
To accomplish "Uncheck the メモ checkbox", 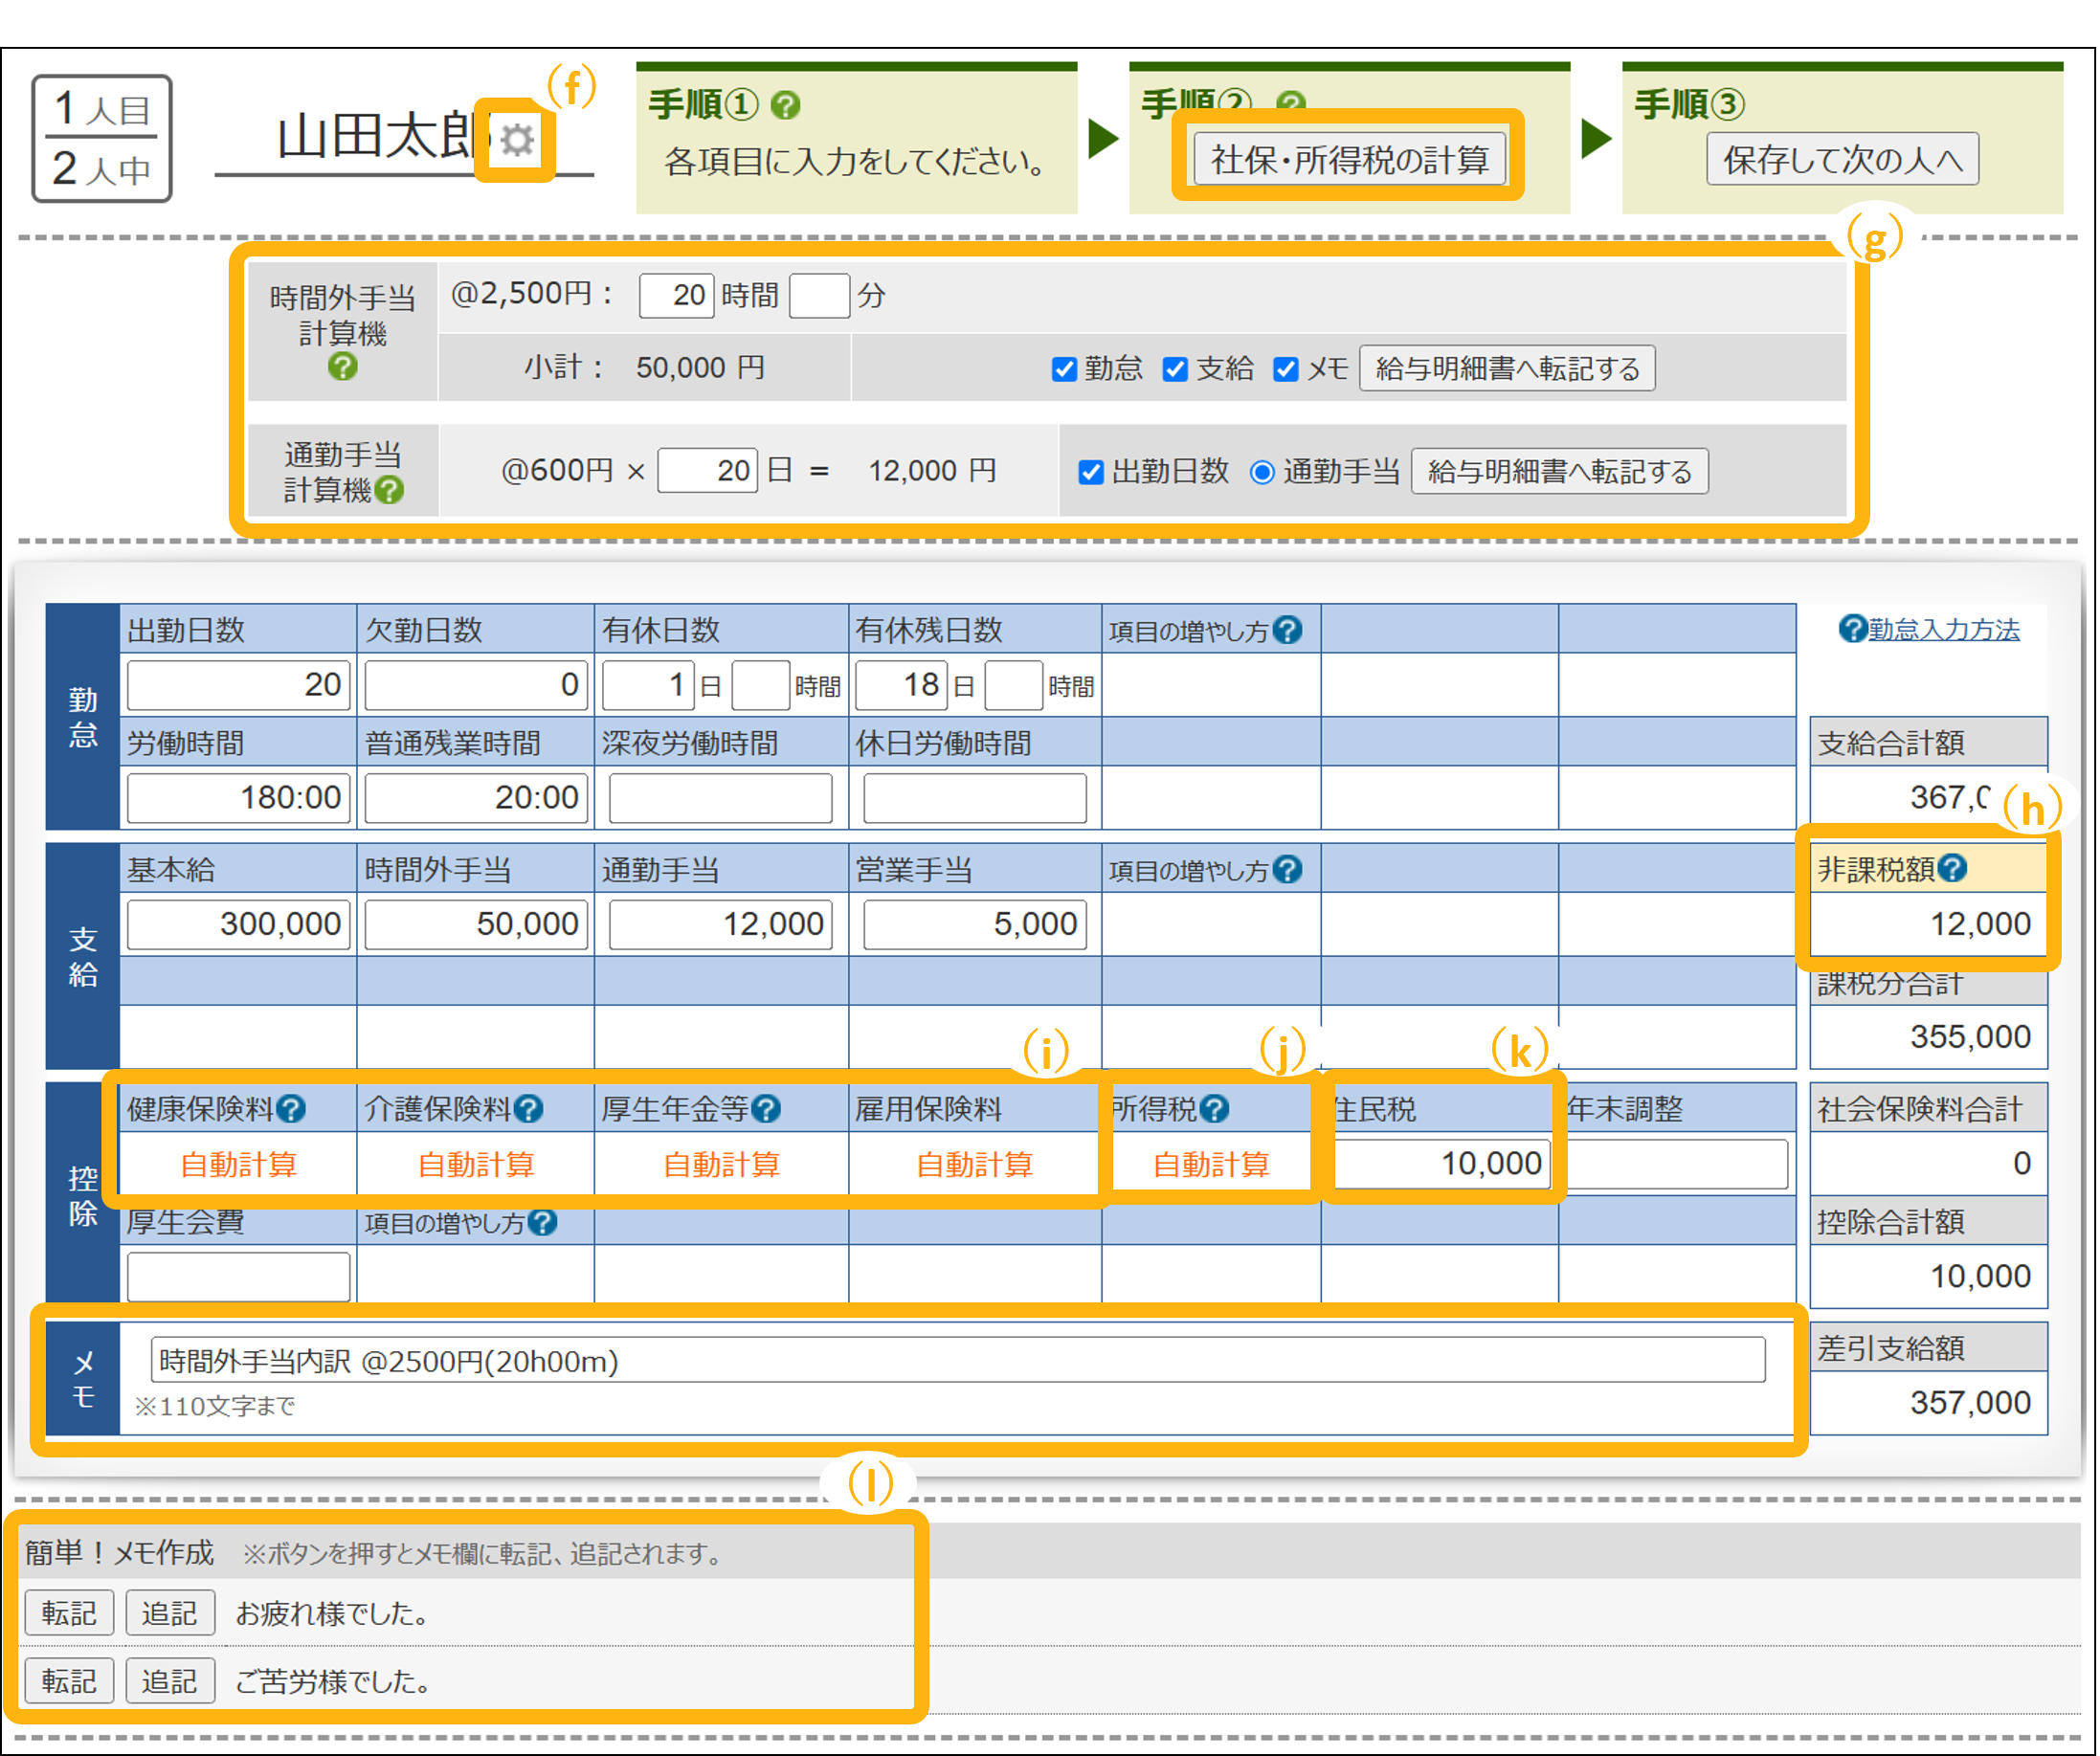I will 1285,369.
